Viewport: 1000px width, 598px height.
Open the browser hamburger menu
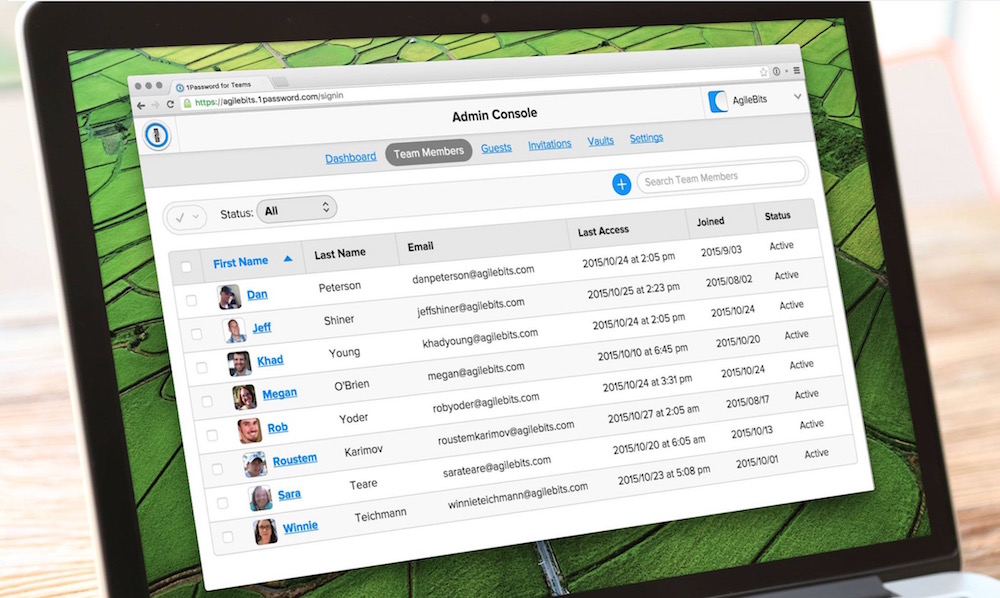[797, 70]
